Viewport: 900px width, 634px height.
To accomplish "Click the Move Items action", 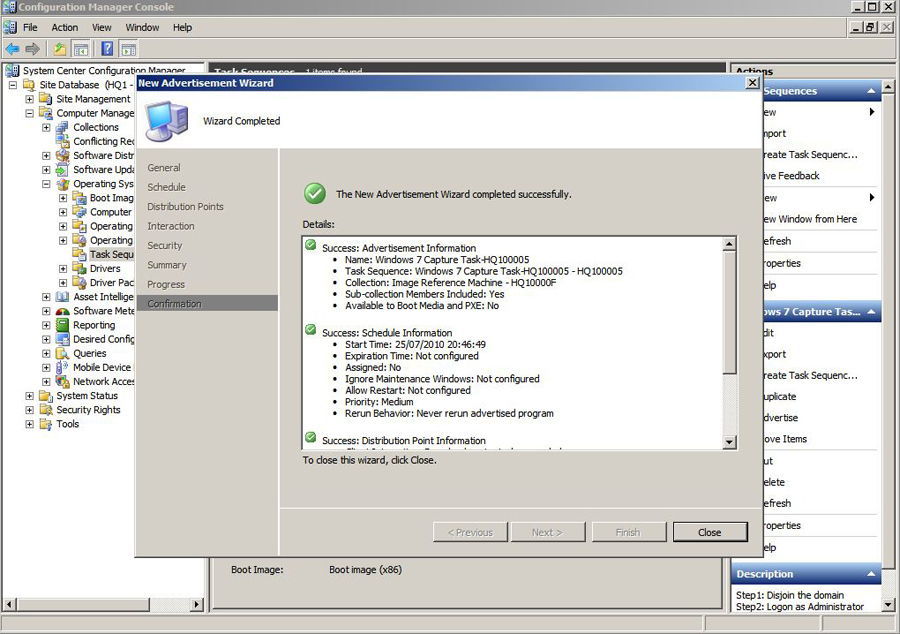I will point(785,439).
